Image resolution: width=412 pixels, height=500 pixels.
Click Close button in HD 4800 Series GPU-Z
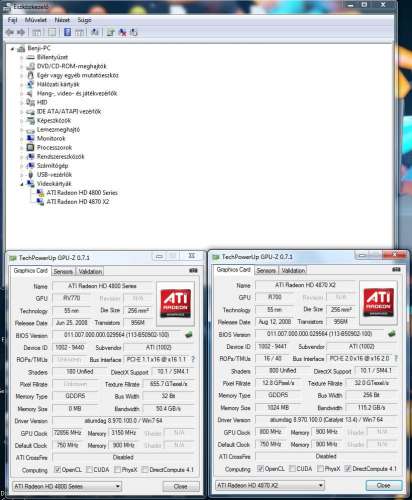(181, 486)
